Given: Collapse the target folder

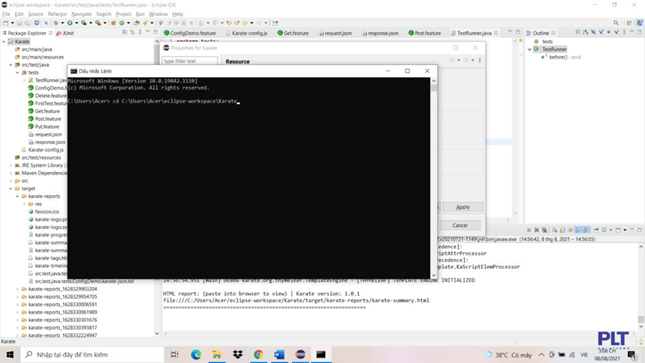Looking at the screenshot, I should (11, 188).
